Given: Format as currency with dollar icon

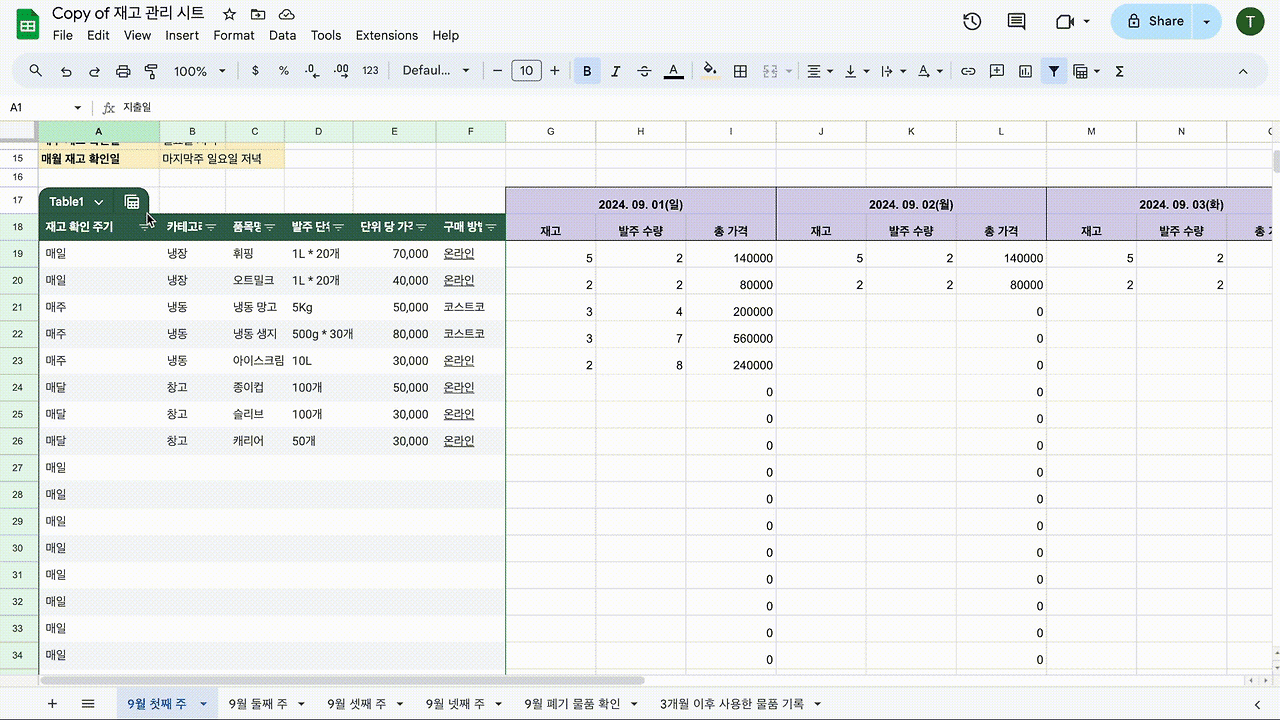Looking at the screenshot, I should 256,71.
